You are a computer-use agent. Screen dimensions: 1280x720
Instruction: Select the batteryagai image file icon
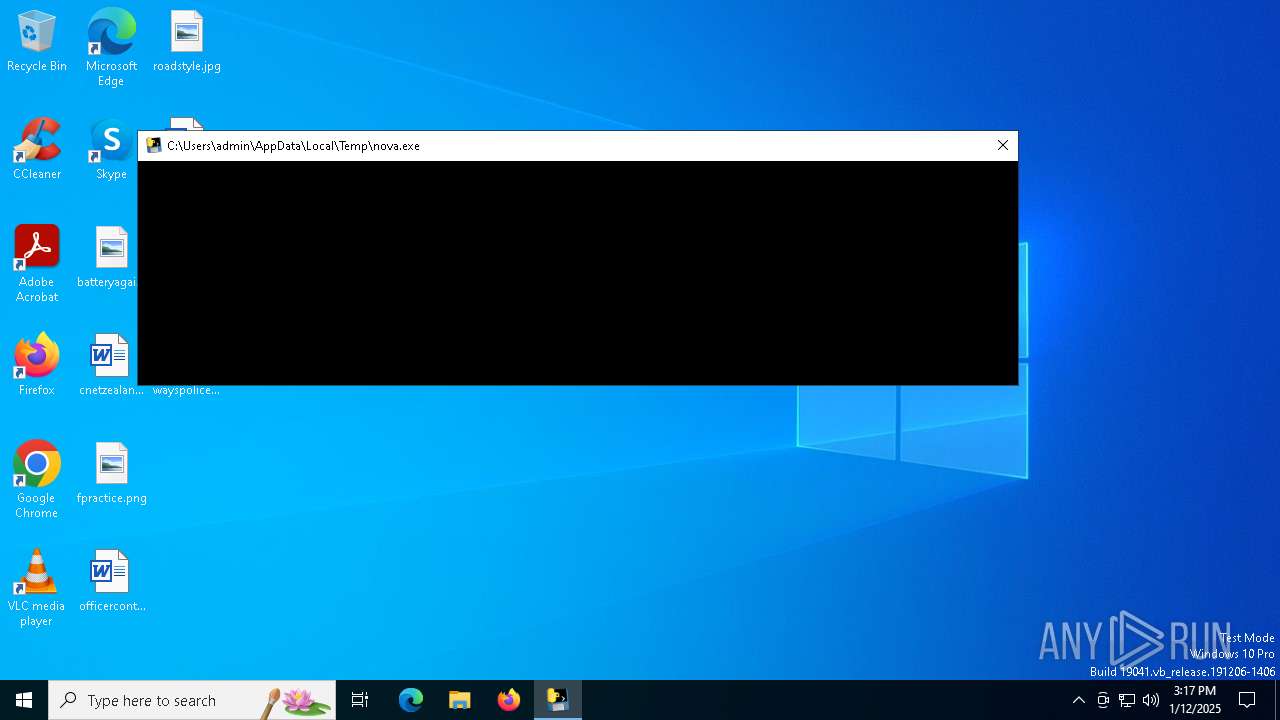click(x=111, y=258)
